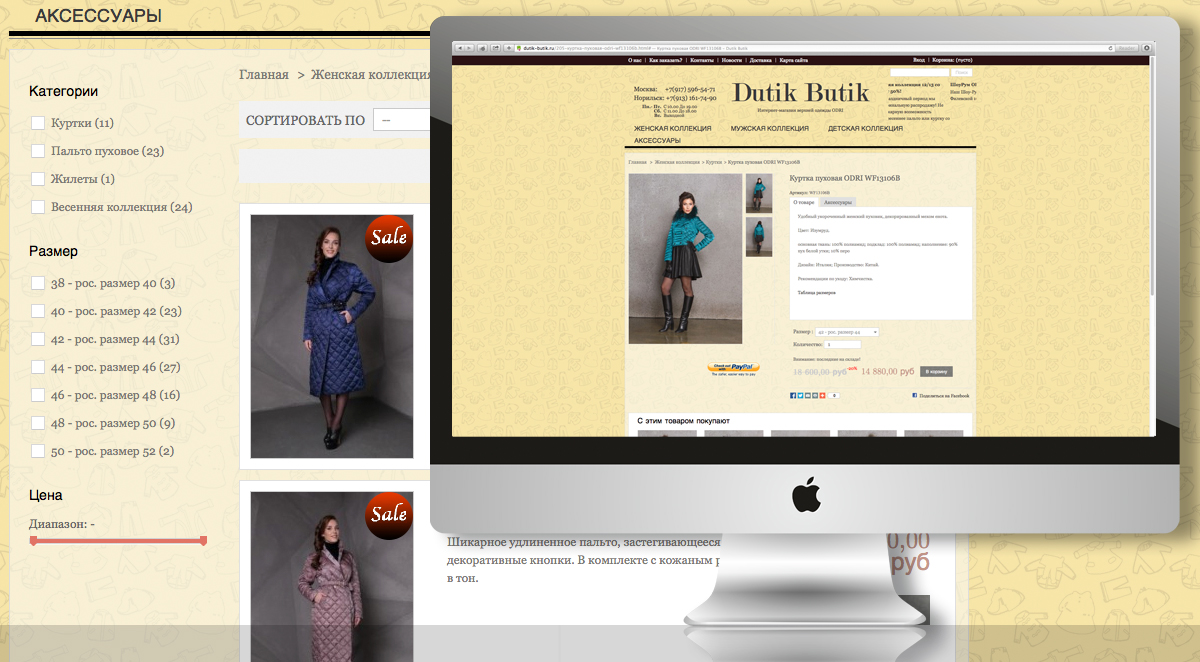Image resolution: width=1200 pixels, height=662 pixels.
Task: Open Контакты link in mockup top bar
Action: (x=702, y=60)
